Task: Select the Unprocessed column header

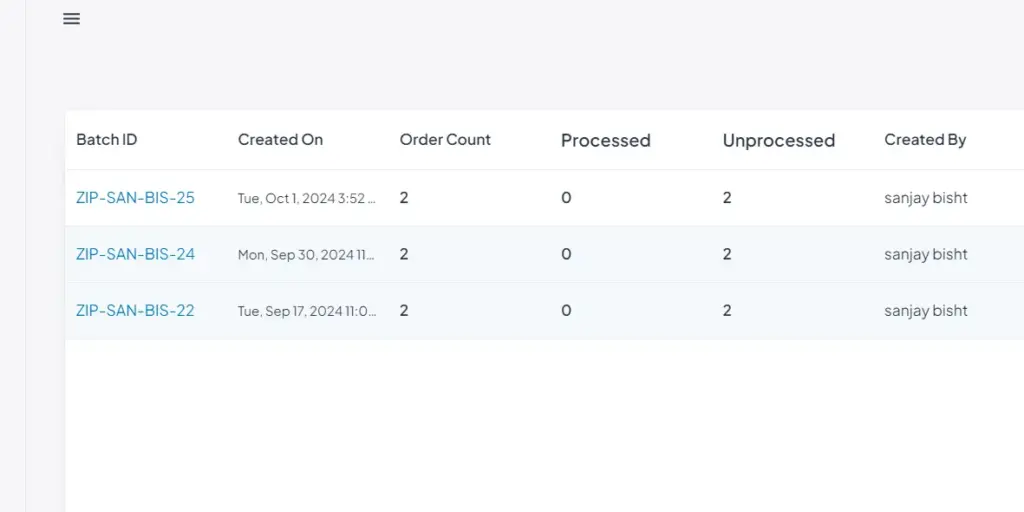Action: click(778, 141)
